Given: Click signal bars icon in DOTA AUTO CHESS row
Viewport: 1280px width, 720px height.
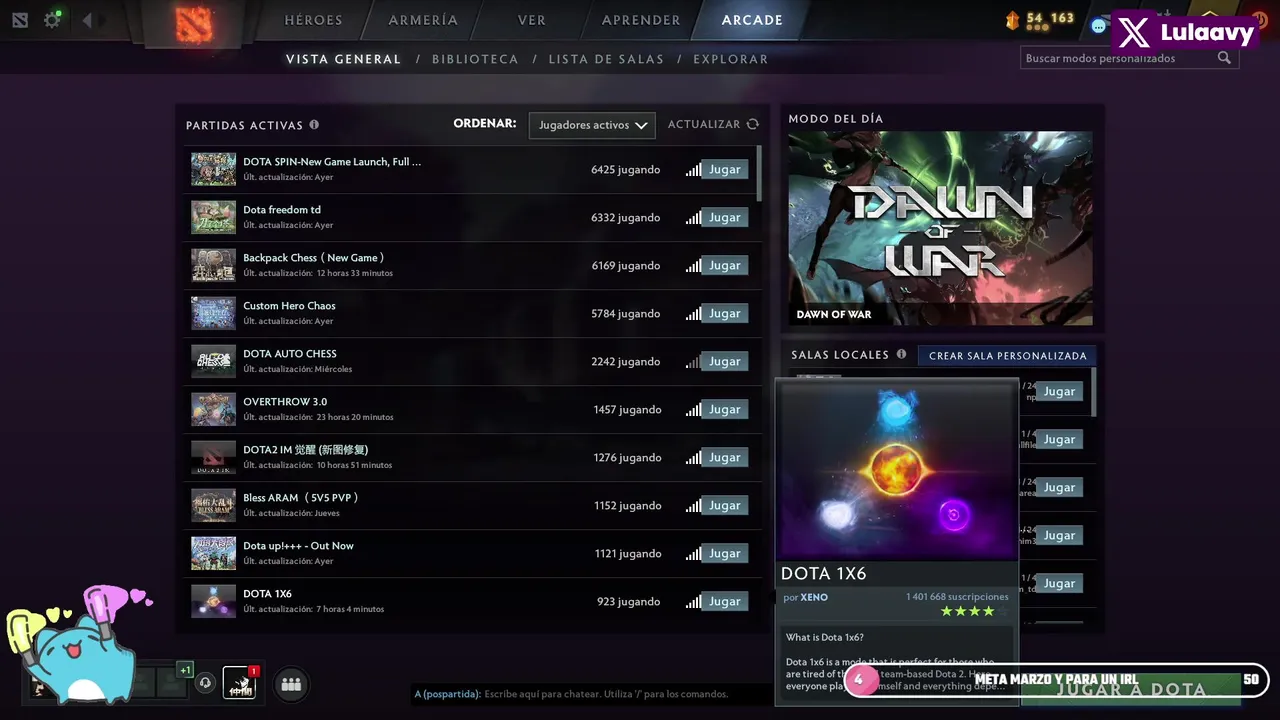Looking at the screenshot, I should click(693, 362).
